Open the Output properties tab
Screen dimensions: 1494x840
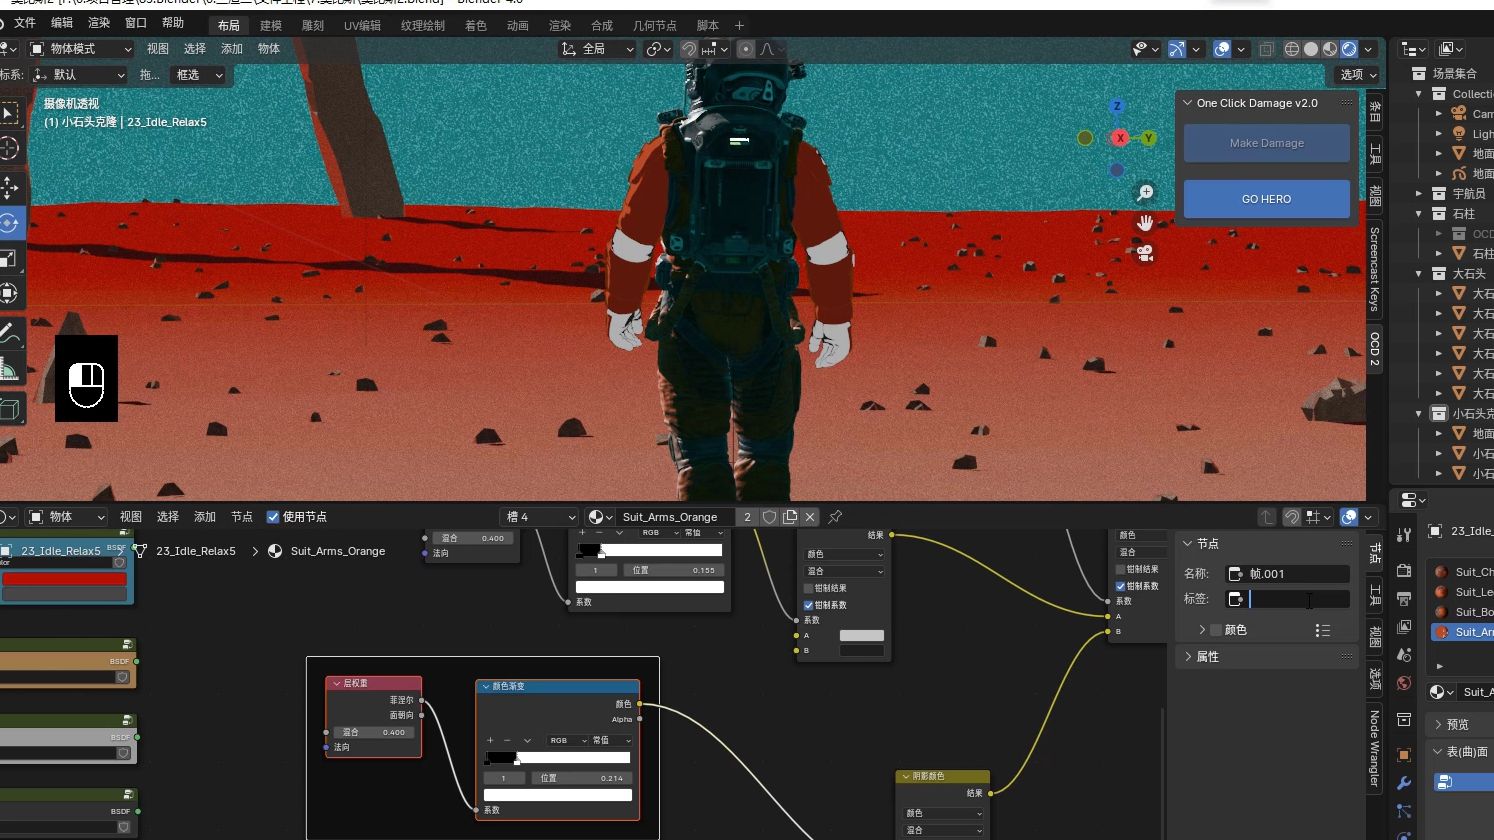(1404, 598)
